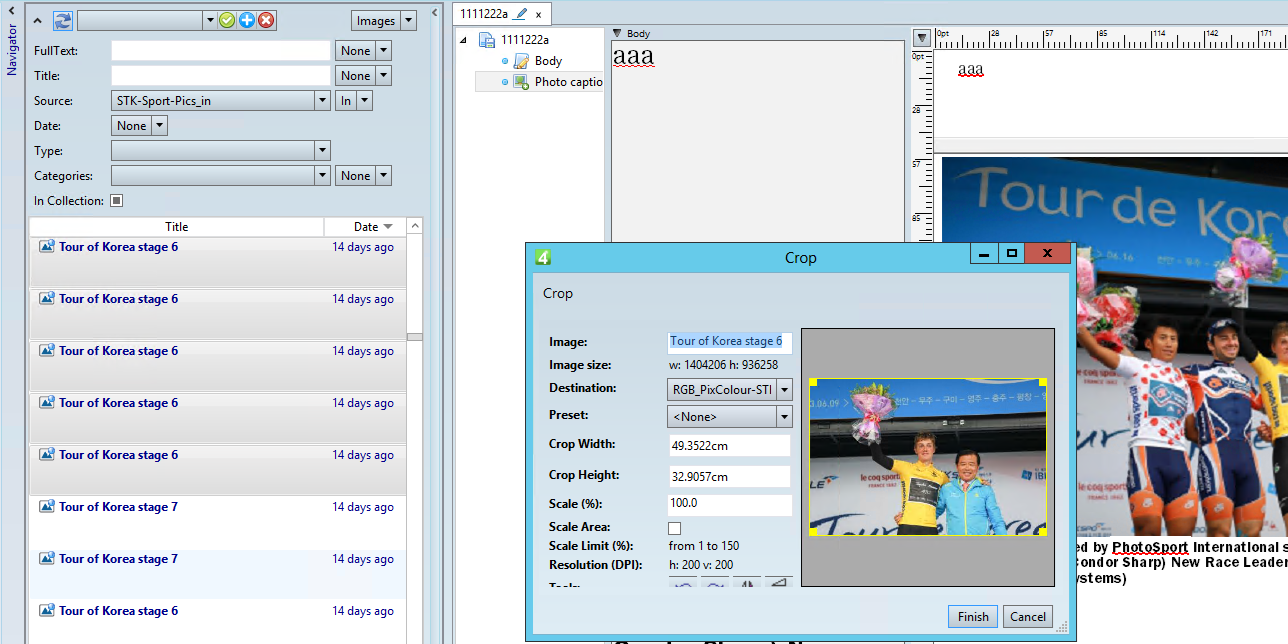
Task: Toggle the Scale Area checkbox
Action: [x=675, y=528]
